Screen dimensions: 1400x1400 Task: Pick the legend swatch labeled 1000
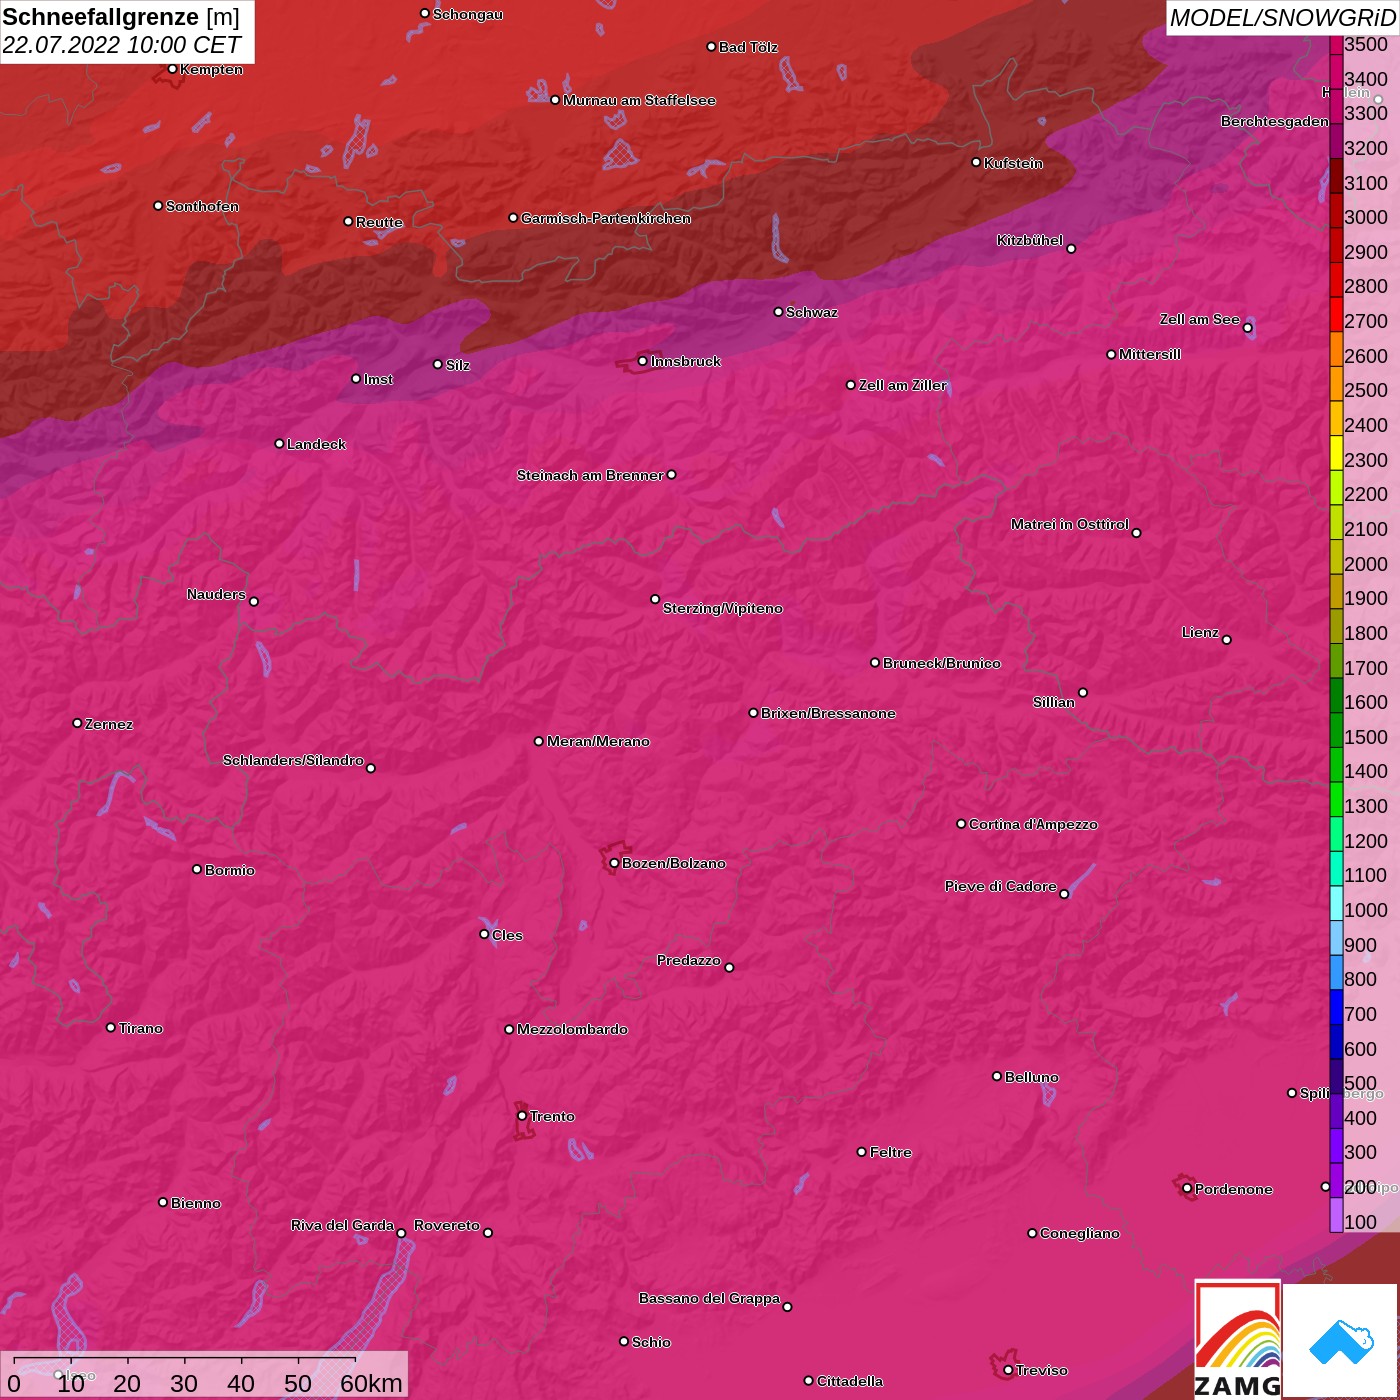click(1336, 903)
